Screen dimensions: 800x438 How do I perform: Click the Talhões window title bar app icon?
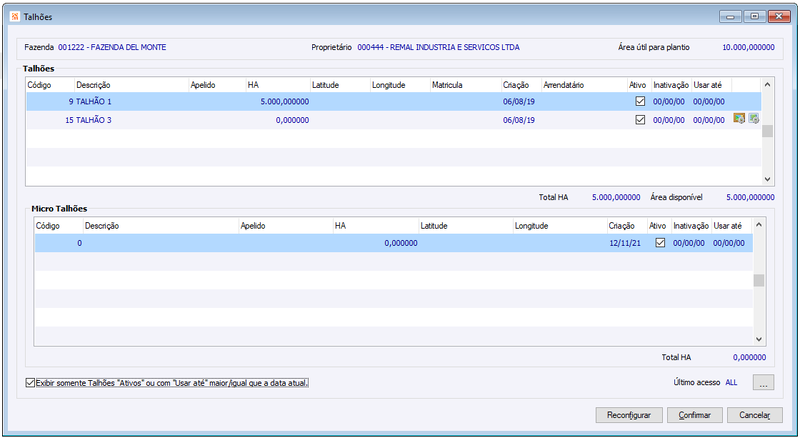coord(15,17)
